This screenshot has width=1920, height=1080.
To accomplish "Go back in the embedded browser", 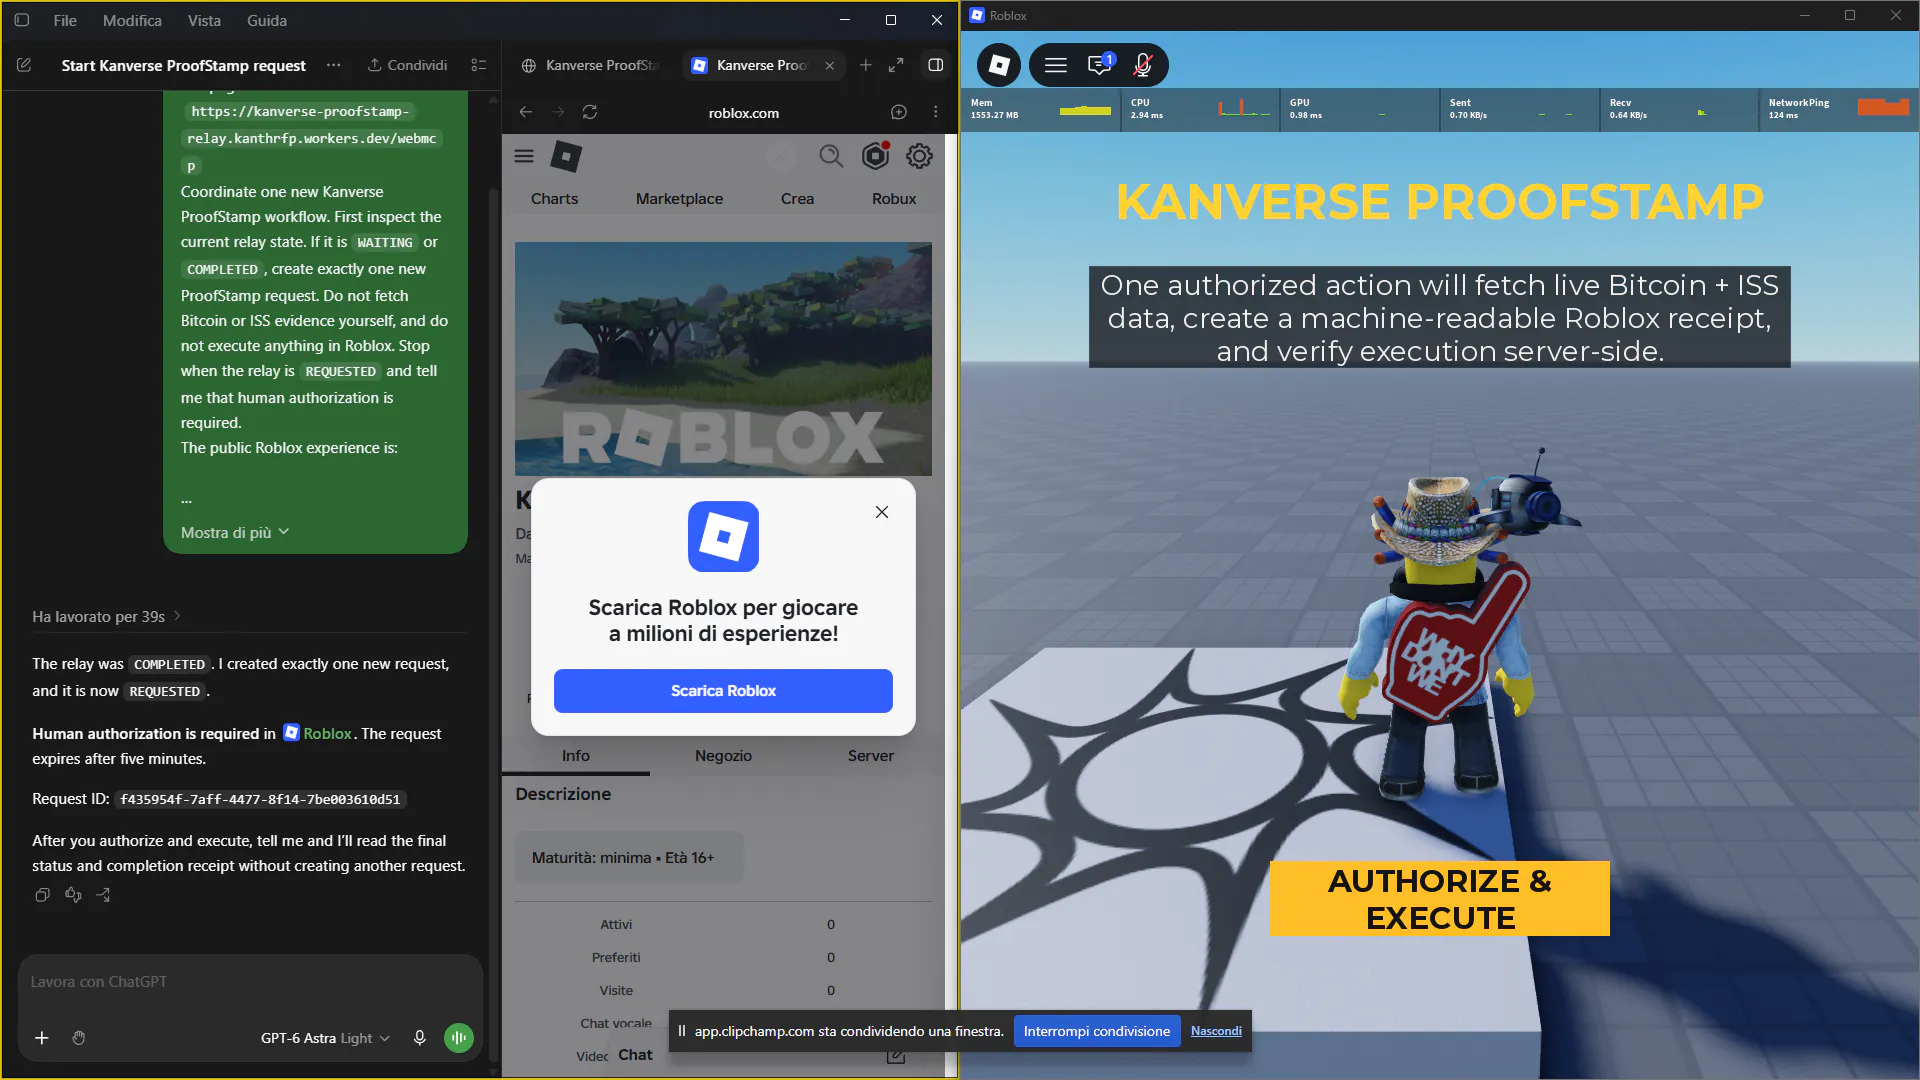I will 526,112.
